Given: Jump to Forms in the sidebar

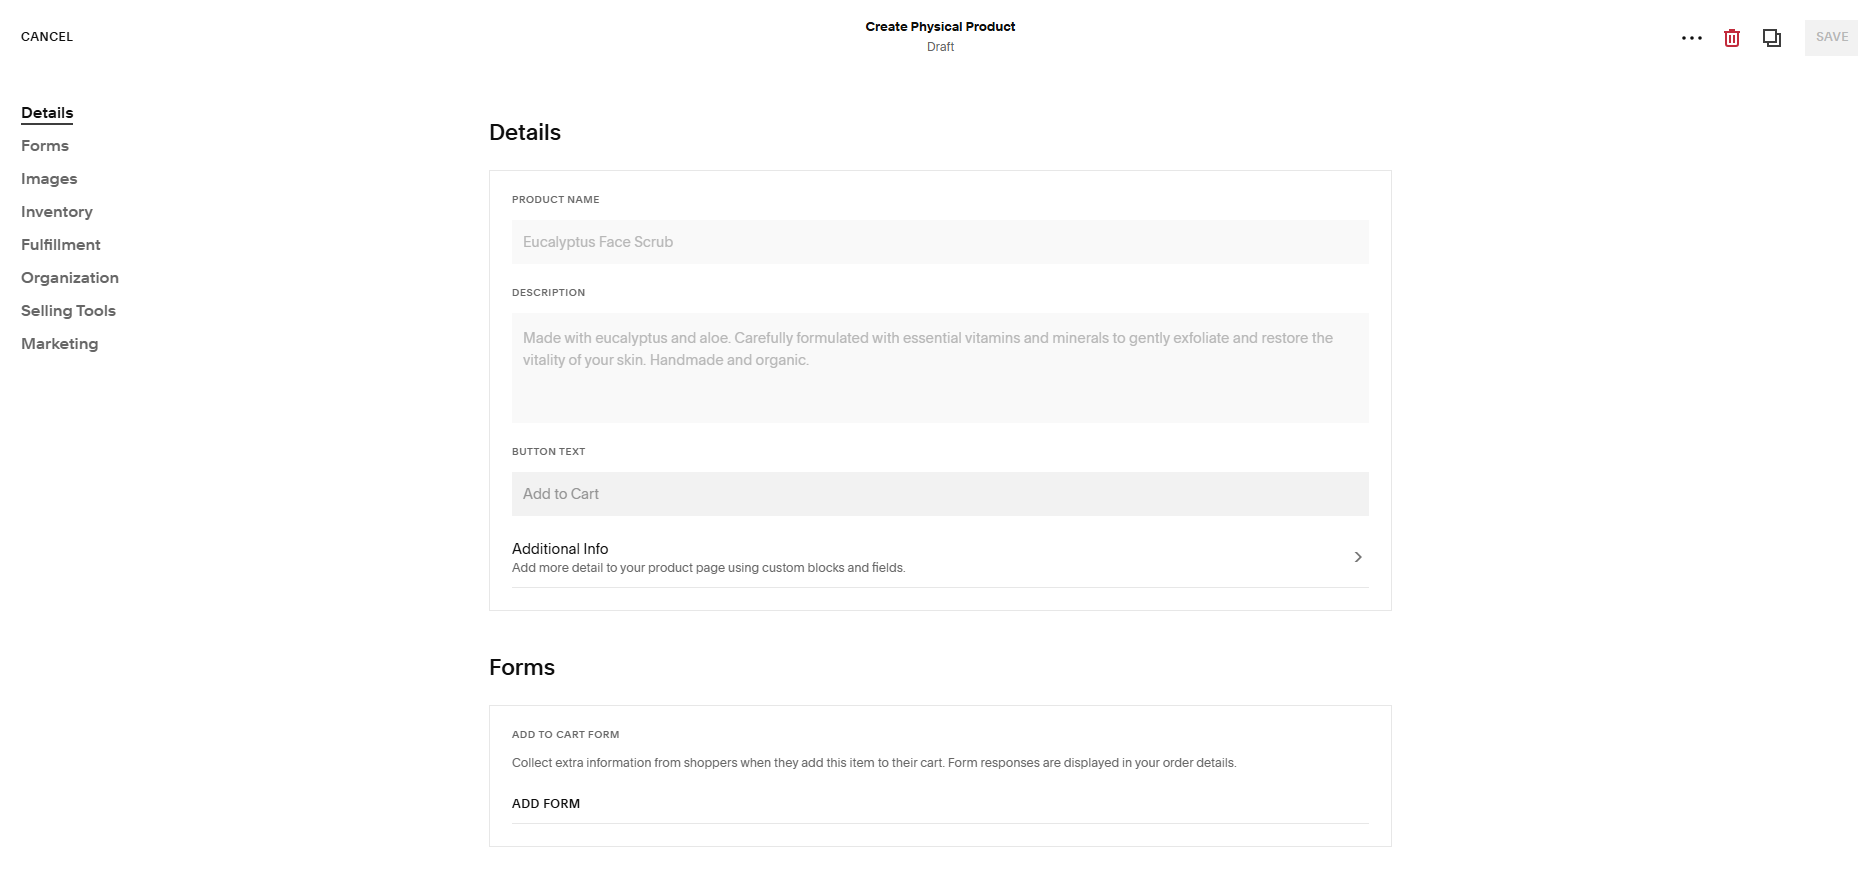Looking at the screenshot, I should coord(45,146).
